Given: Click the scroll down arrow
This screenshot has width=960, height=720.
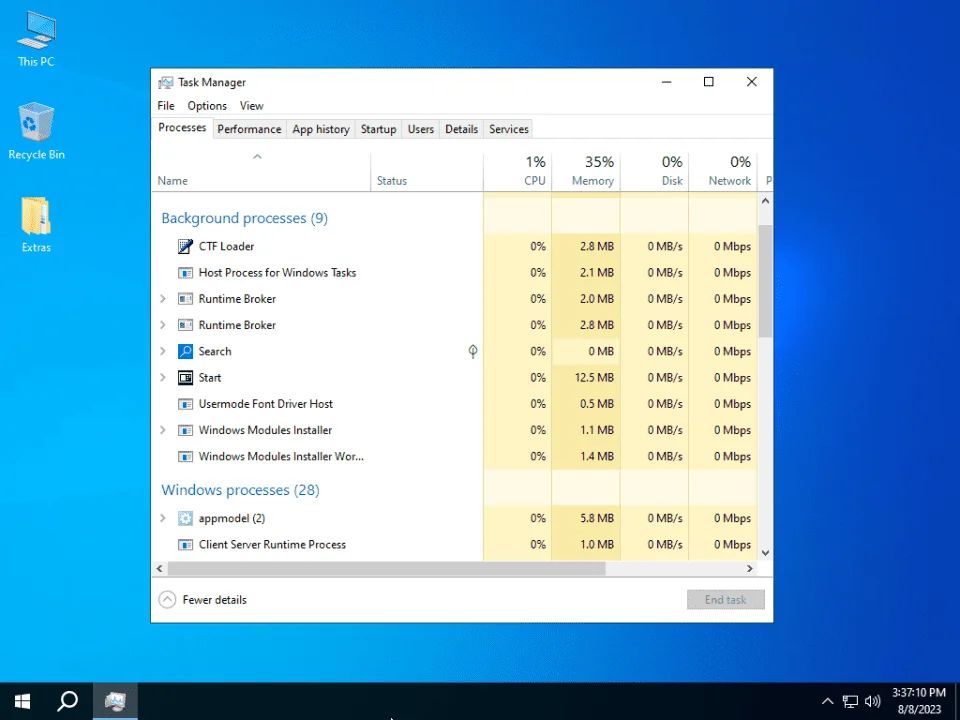Looking at the screenshot, I should point(765,553).
